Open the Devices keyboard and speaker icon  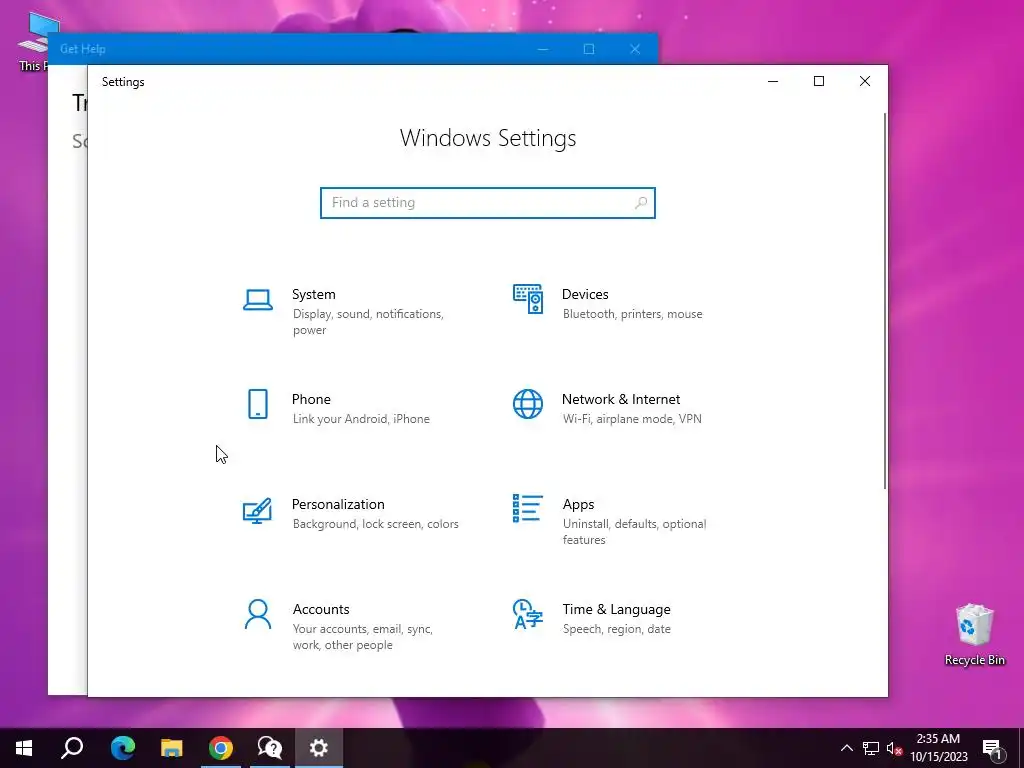pyautogui.click(x=528, y=299)
